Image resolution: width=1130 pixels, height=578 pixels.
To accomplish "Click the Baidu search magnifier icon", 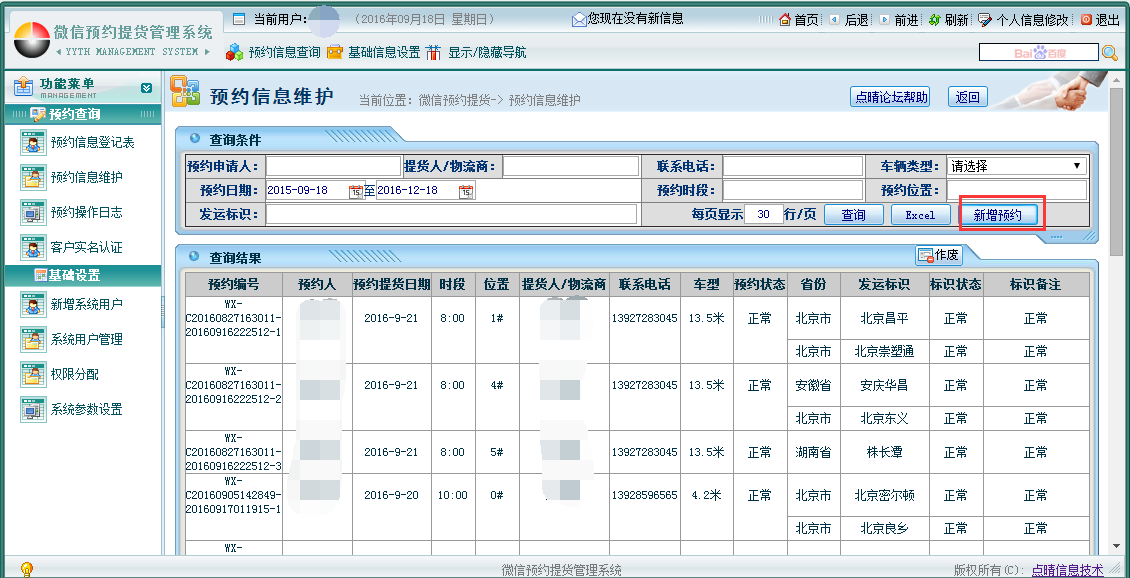I will (x=1109, y=53).
